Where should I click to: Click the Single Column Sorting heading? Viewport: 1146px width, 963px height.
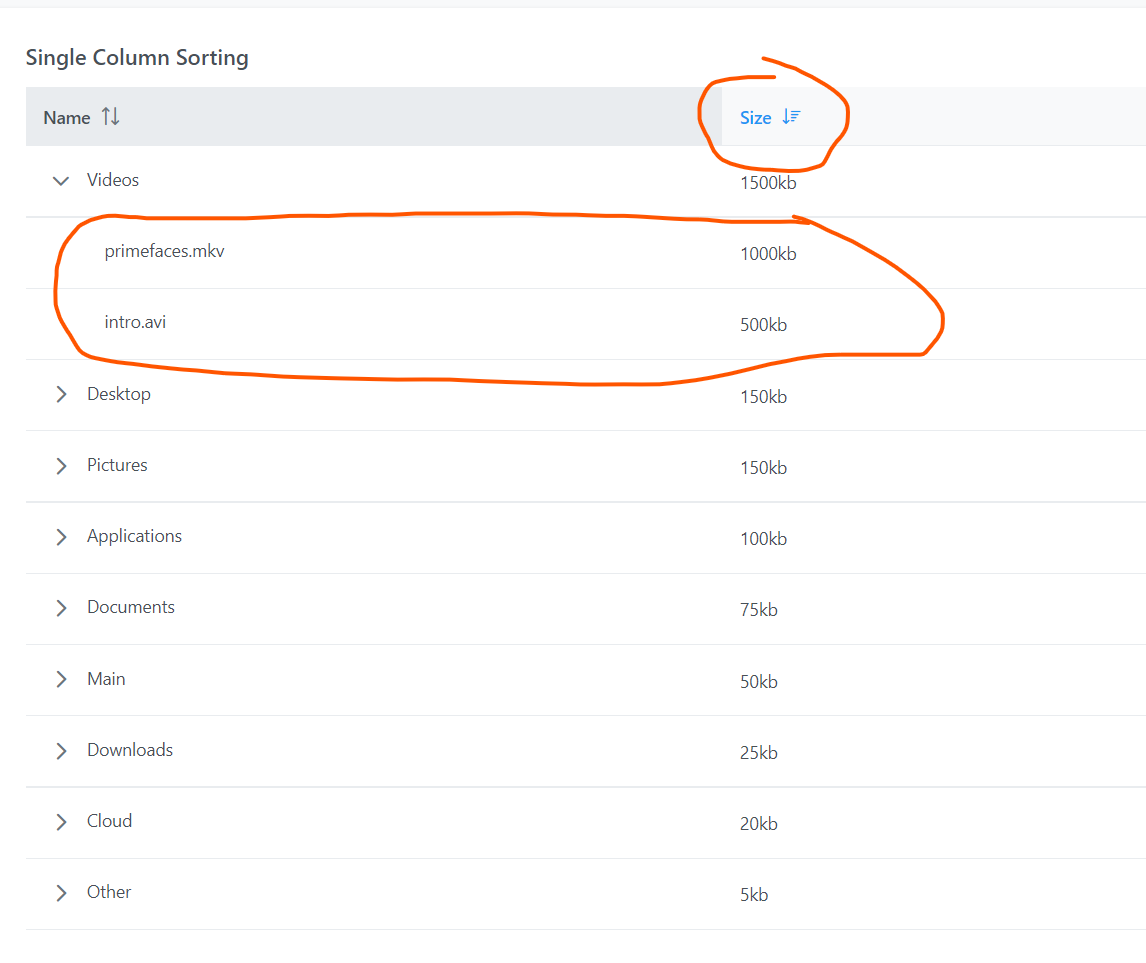137,58
